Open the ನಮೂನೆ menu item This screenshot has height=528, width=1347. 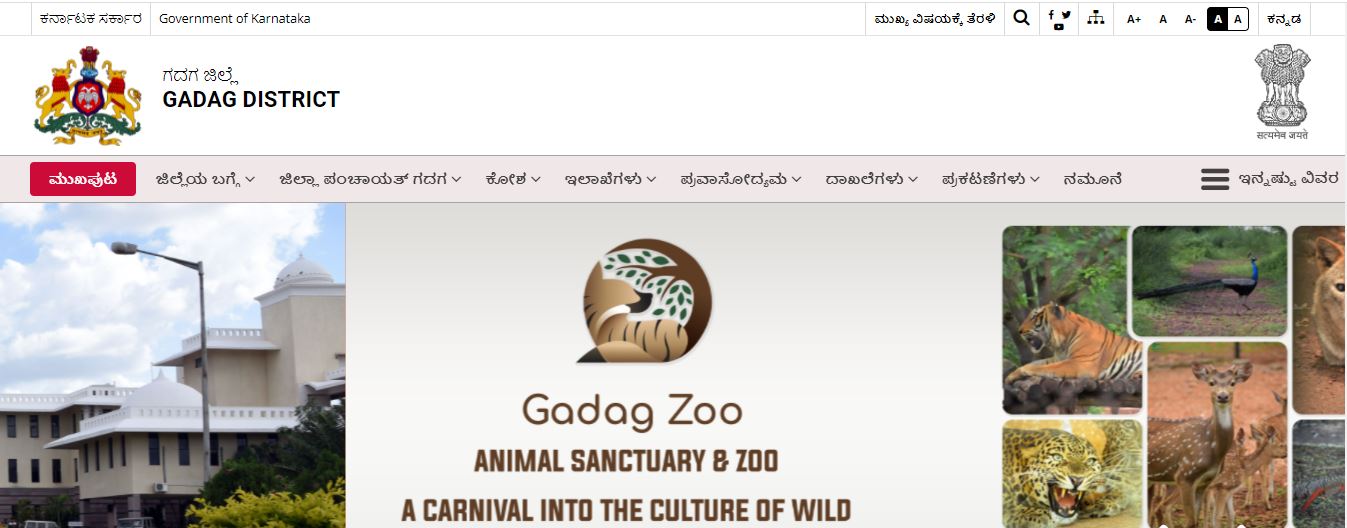(x=1092, y=179)
